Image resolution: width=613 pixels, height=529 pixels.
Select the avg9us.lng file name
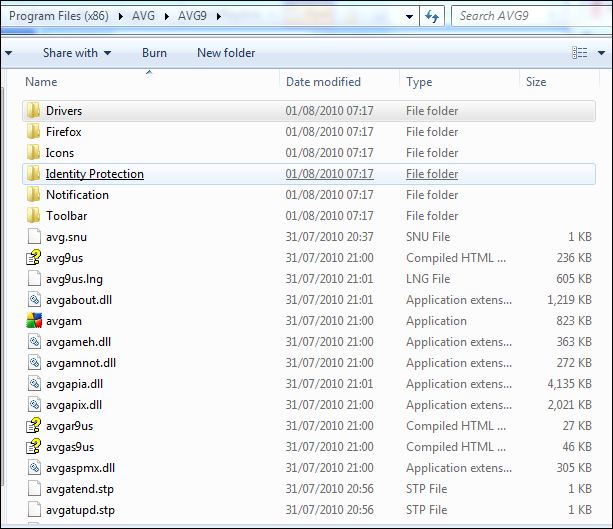[x=75, y=279]
